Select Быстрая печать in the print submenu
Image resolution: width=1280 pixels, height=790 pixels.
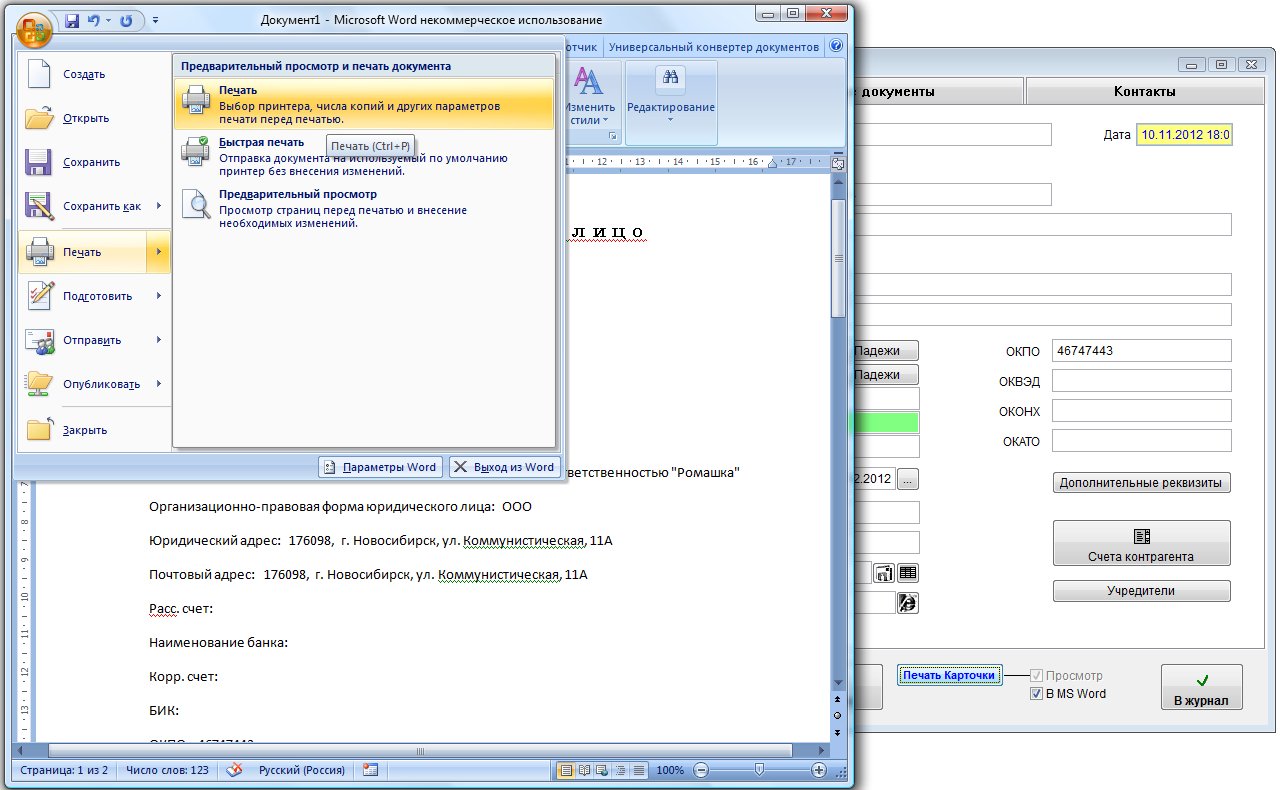(364, 157)
